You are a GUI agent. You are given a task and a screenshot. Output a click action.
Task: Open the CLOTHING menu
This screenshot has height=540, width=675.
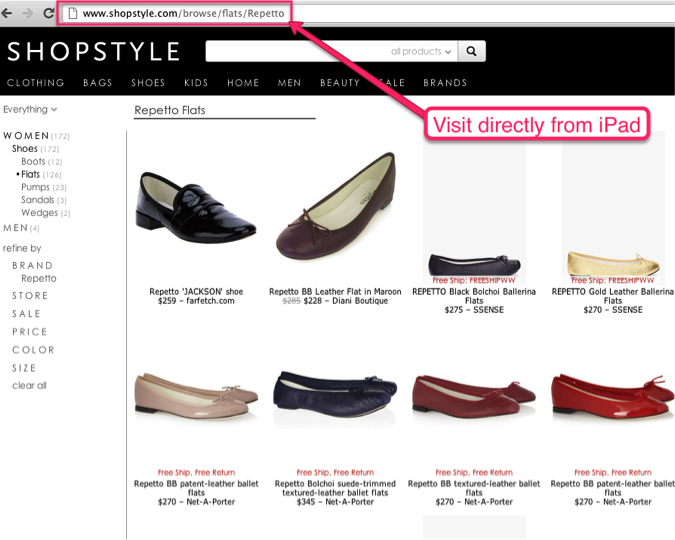35,83
